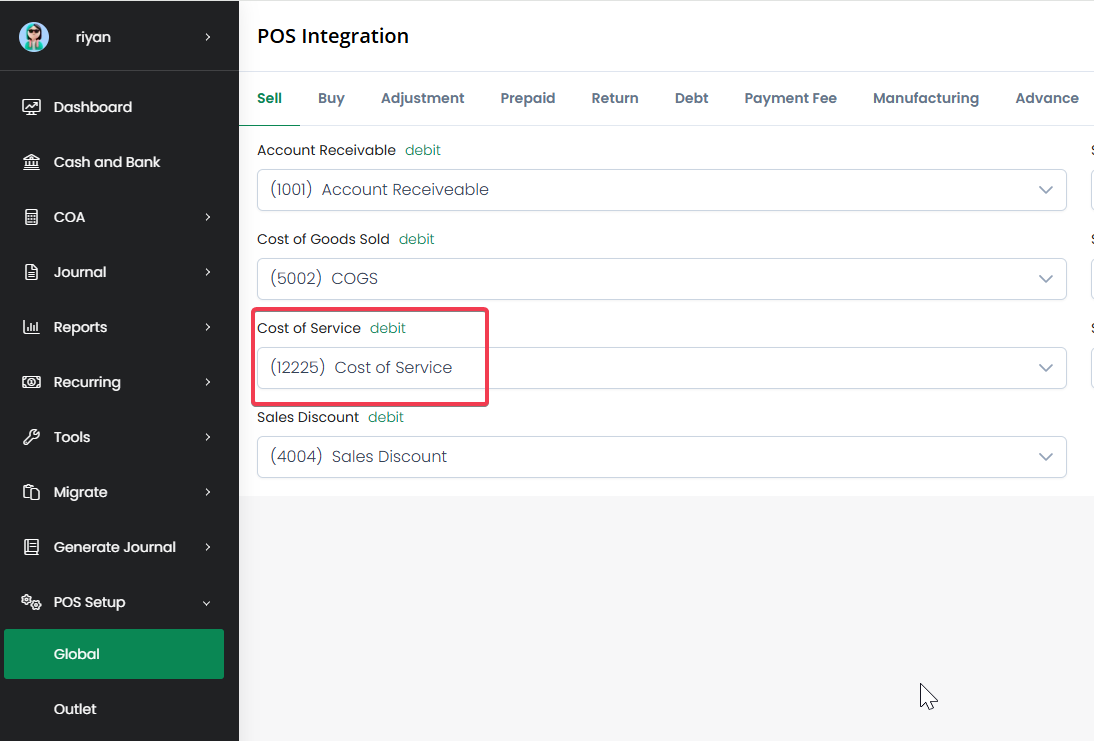This screenshot has width=1094, height=741.
Task: Open the Cost of Service dropdown
Action: pyautogui.click(x=661, y=368)
